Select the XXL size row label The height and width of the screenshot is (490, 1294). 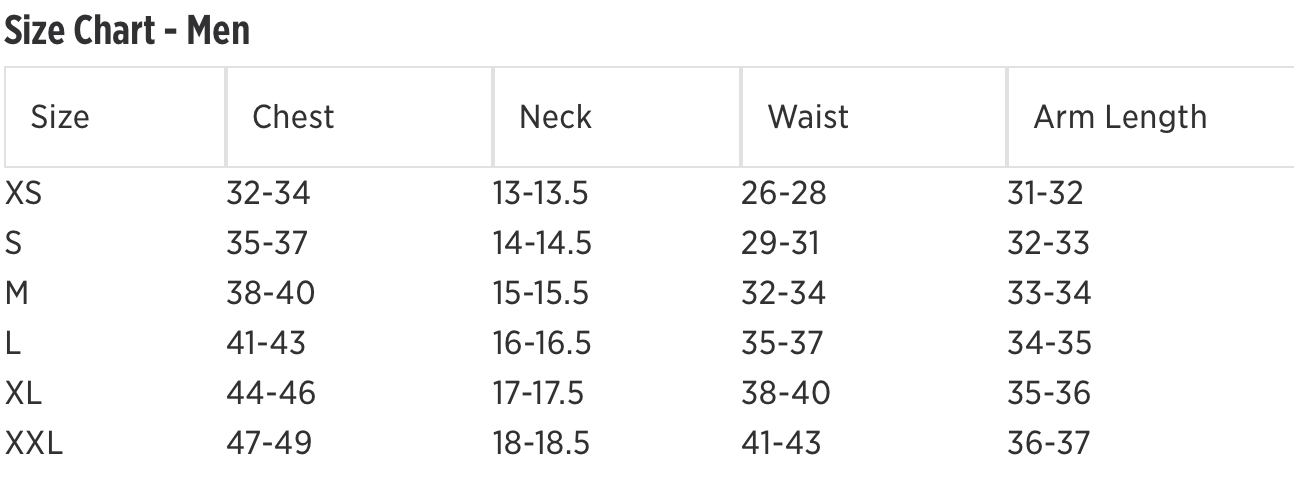(x=34, y=443)
